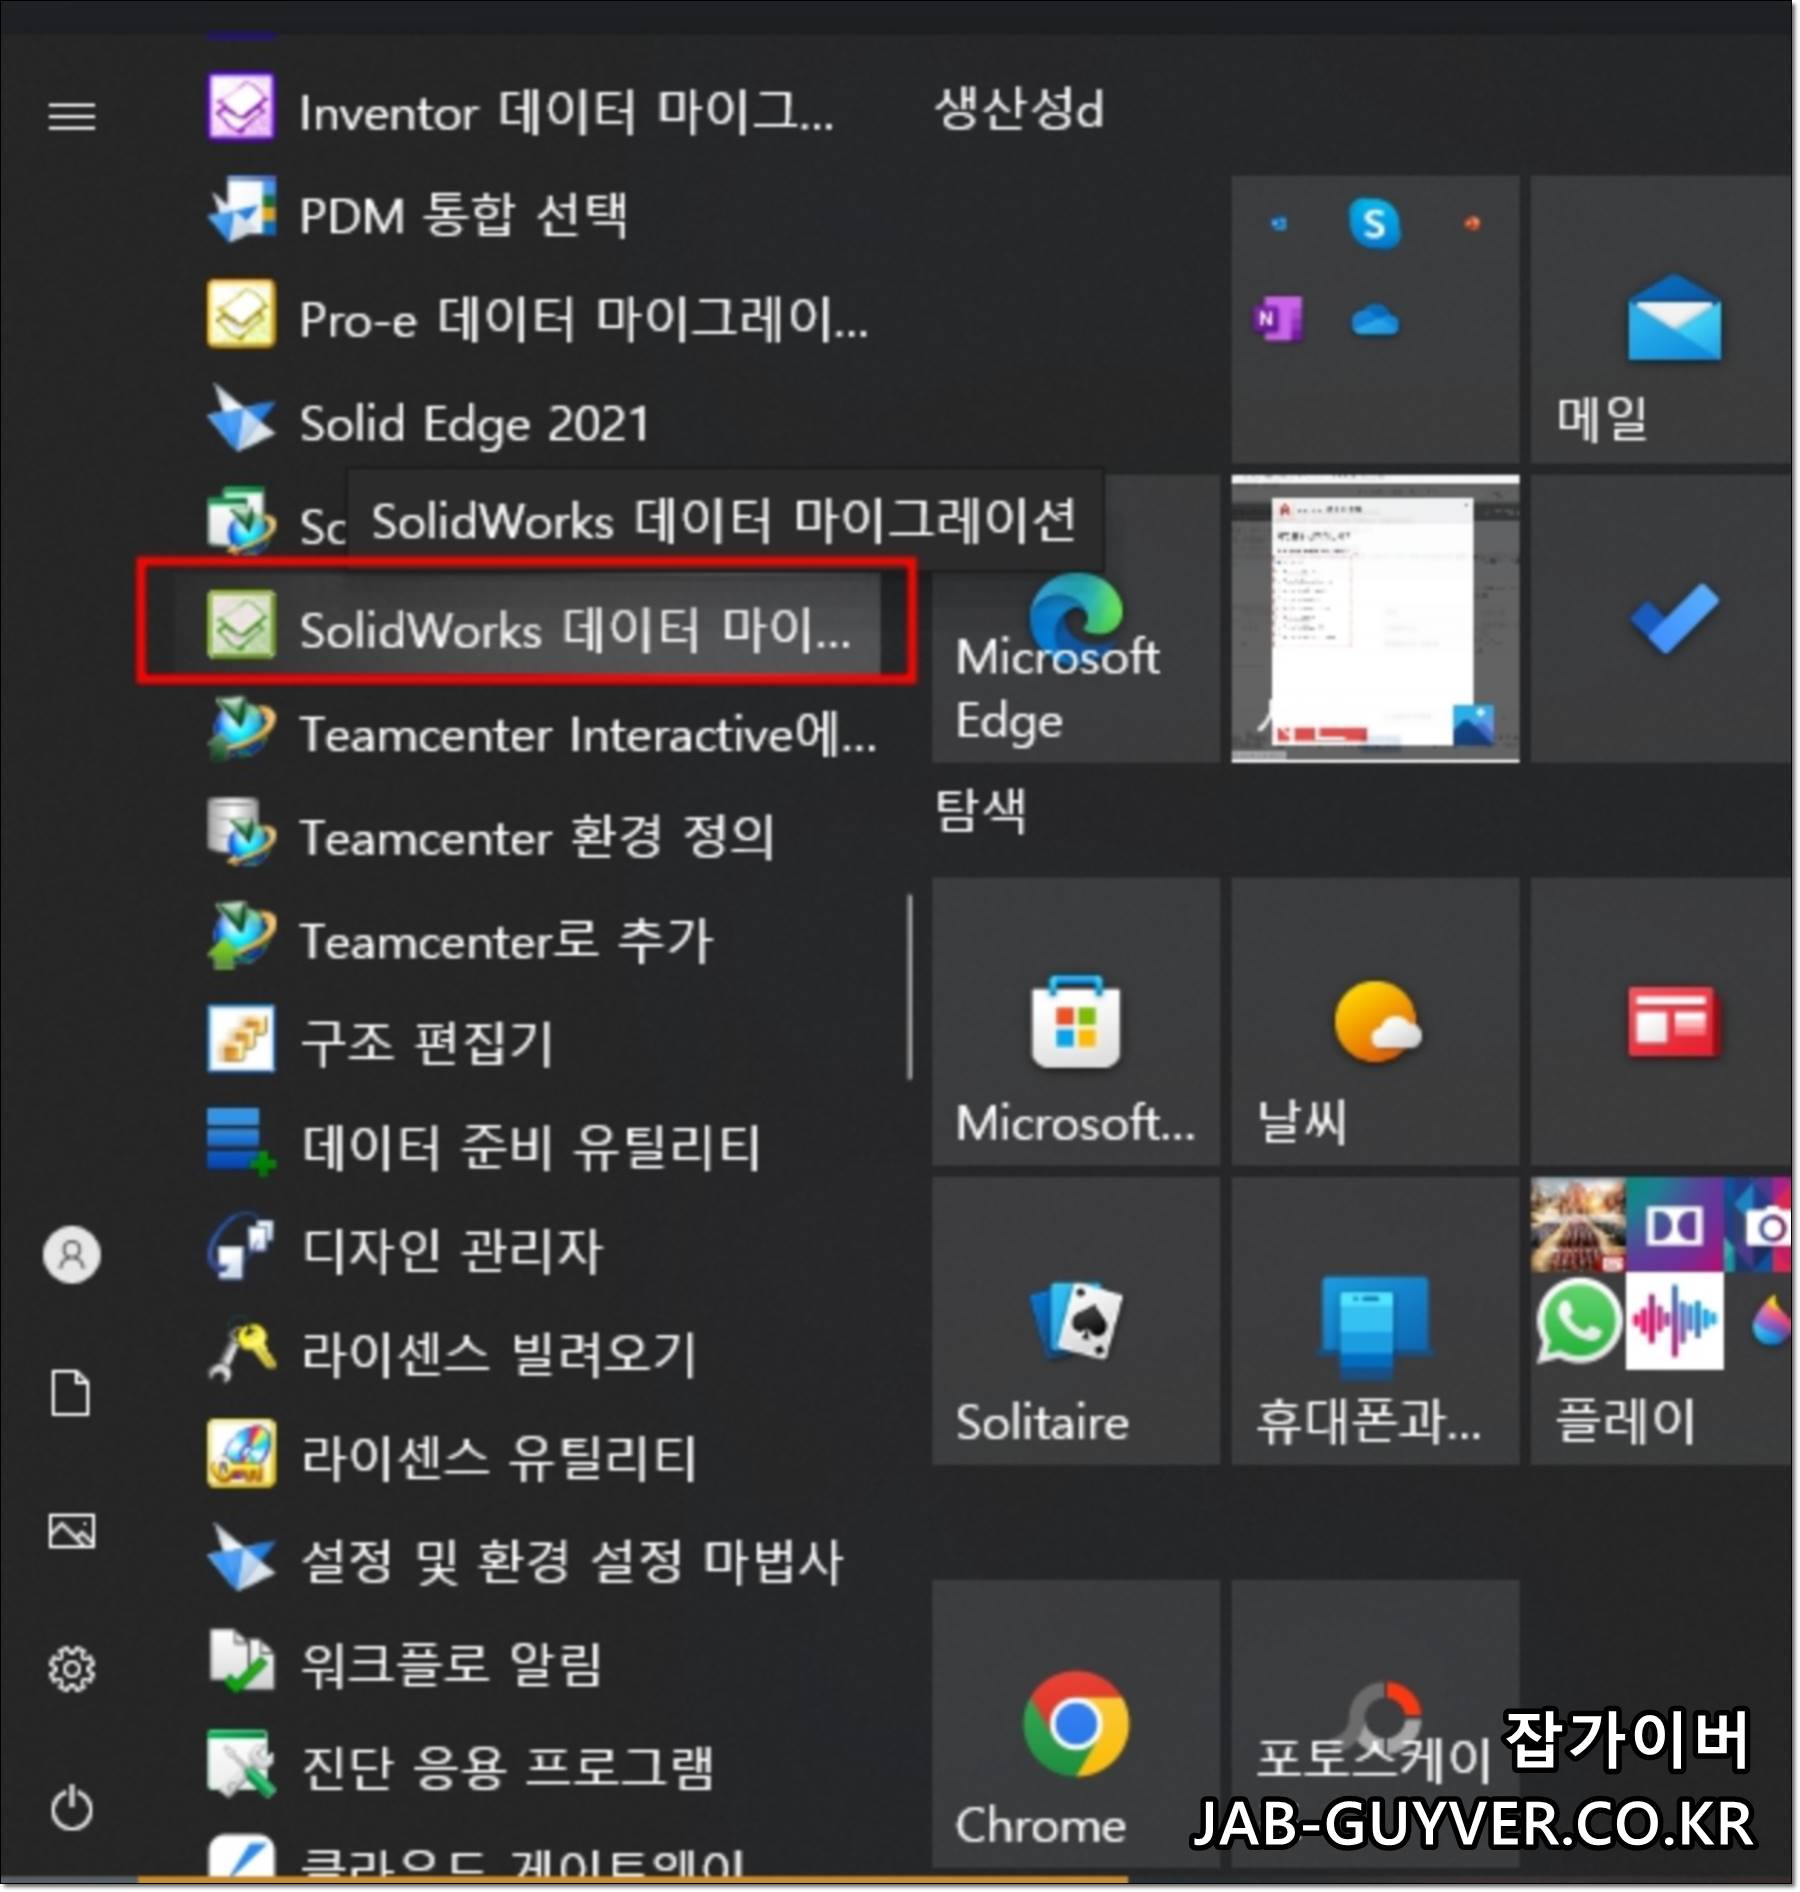Open Dolby app in the 플레이 folder
Screen dimensions: 1800x1892
(x=1675, y=1226)
